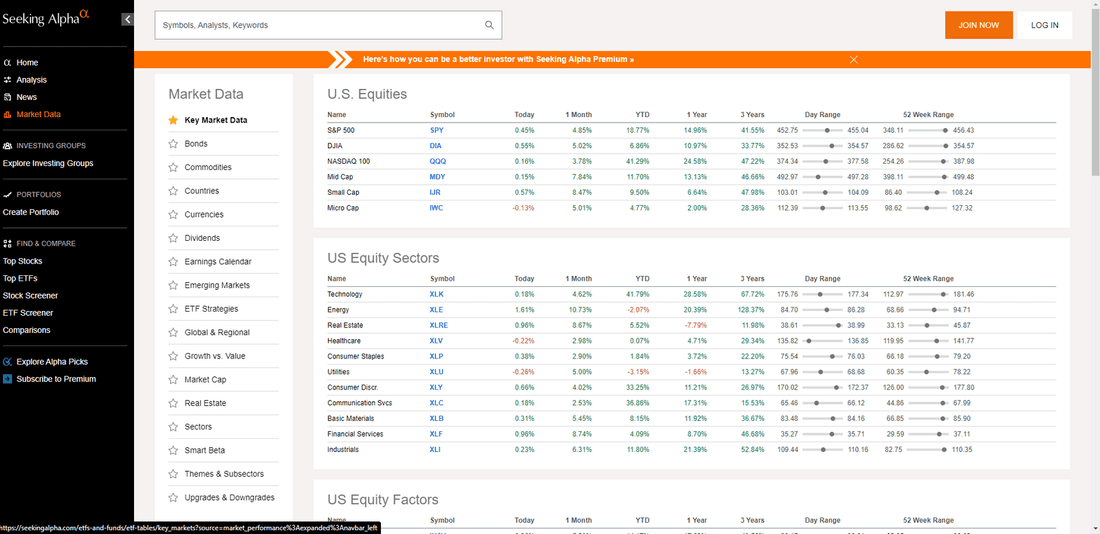Viewport: 1100px width, 534px height.
Task: Open the XLE Energy symbol link
Action: point(436,310)
